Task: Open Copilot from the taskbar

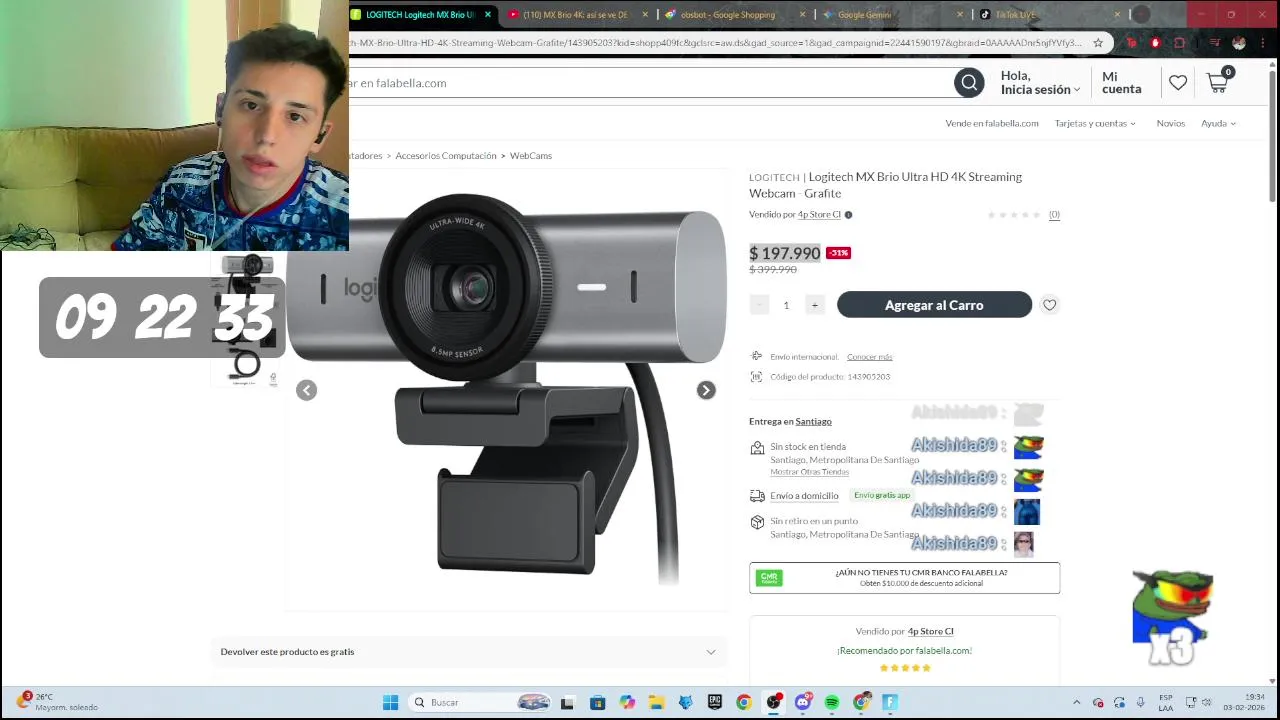Action: click(626, 702)
